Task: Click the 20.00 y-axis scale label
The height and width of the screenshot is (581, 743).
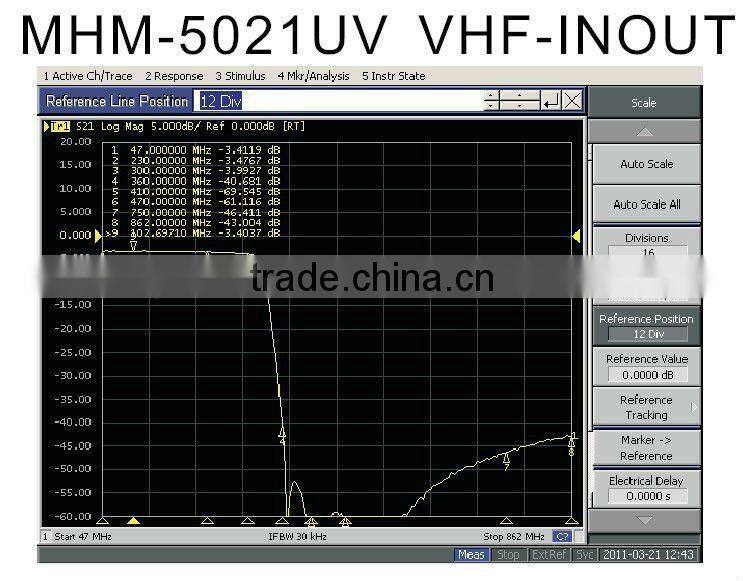Action: [x=75, y=142]
